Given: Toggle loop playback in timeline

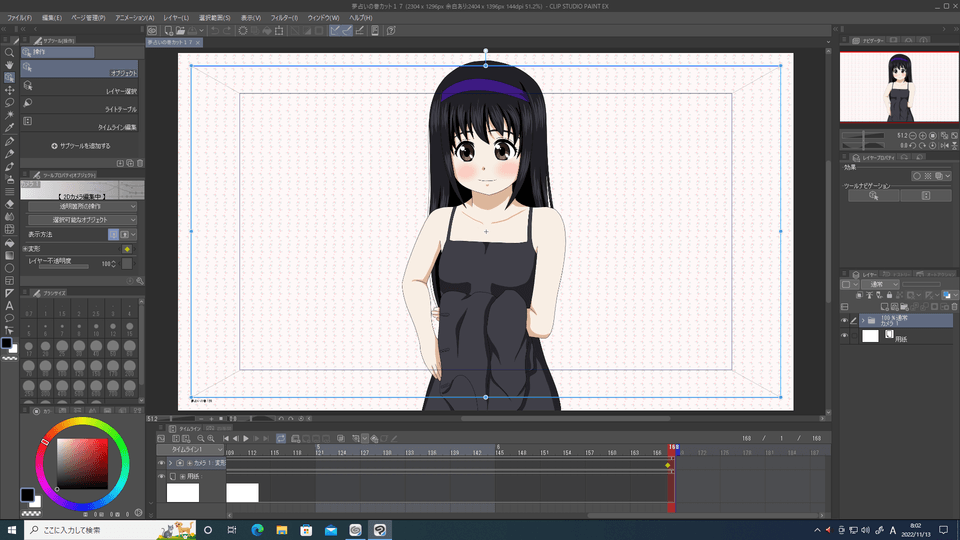Looking at the screenshot, I should [x=280, y=438].
